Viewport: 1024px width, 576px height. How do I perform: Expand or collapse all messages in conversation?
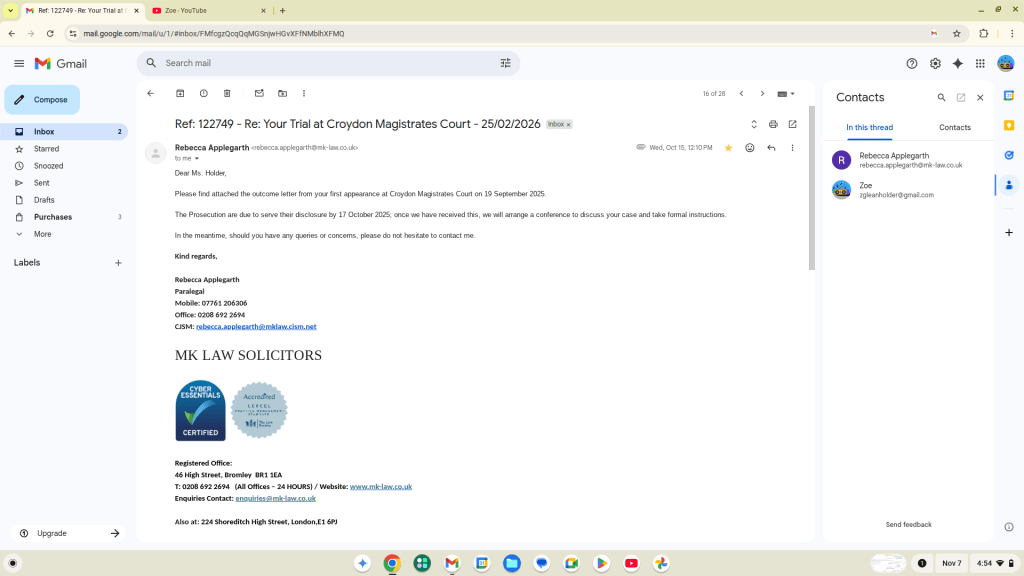[x=754, y=124]
